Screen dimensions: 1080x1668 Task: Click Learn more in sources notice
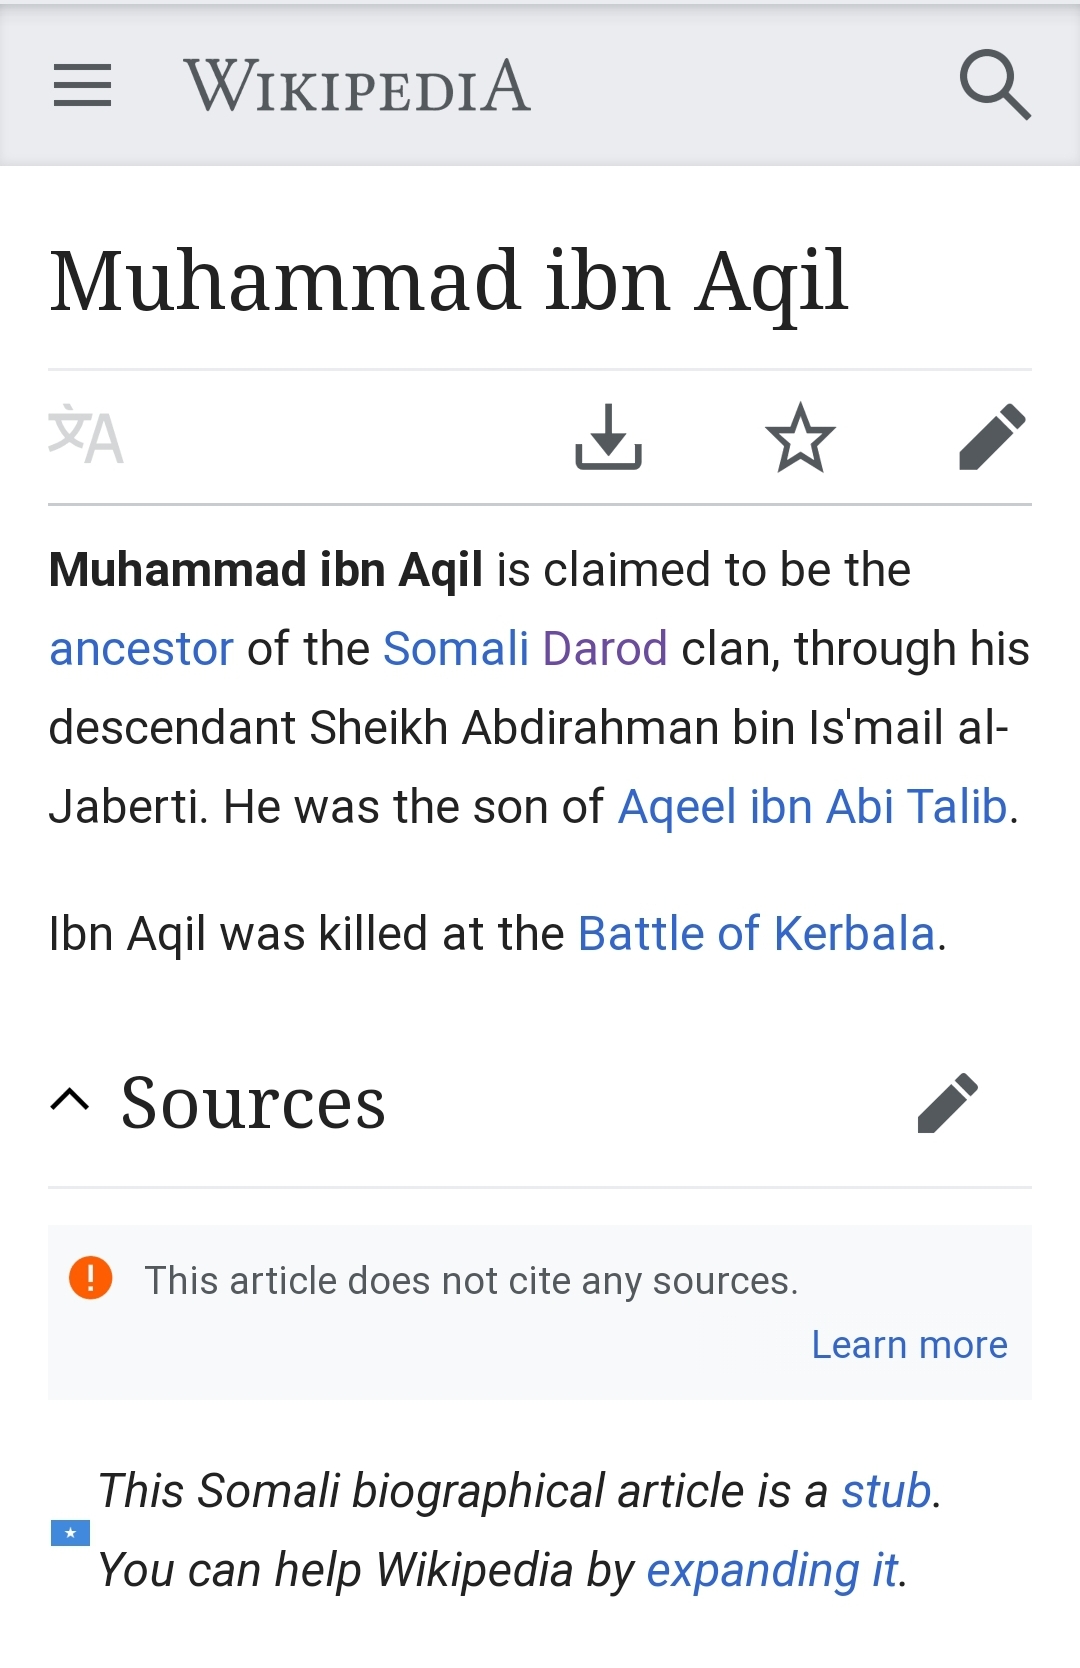pos(909,1345)
